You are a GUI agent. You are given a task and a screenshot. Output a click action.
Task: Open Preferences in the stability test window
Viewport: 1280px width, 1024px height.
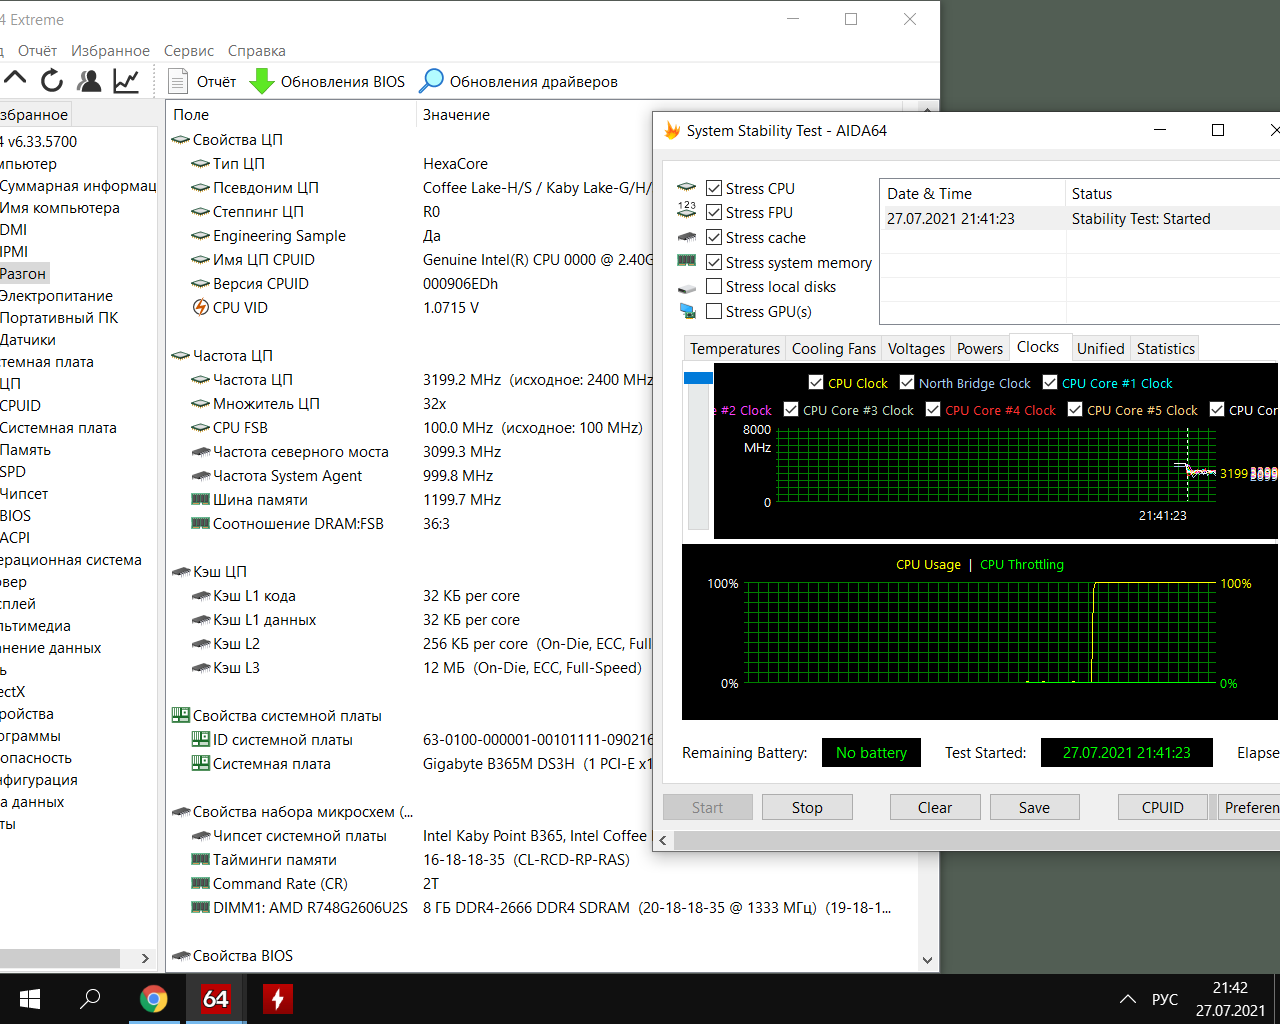(x=1249, y=807)
